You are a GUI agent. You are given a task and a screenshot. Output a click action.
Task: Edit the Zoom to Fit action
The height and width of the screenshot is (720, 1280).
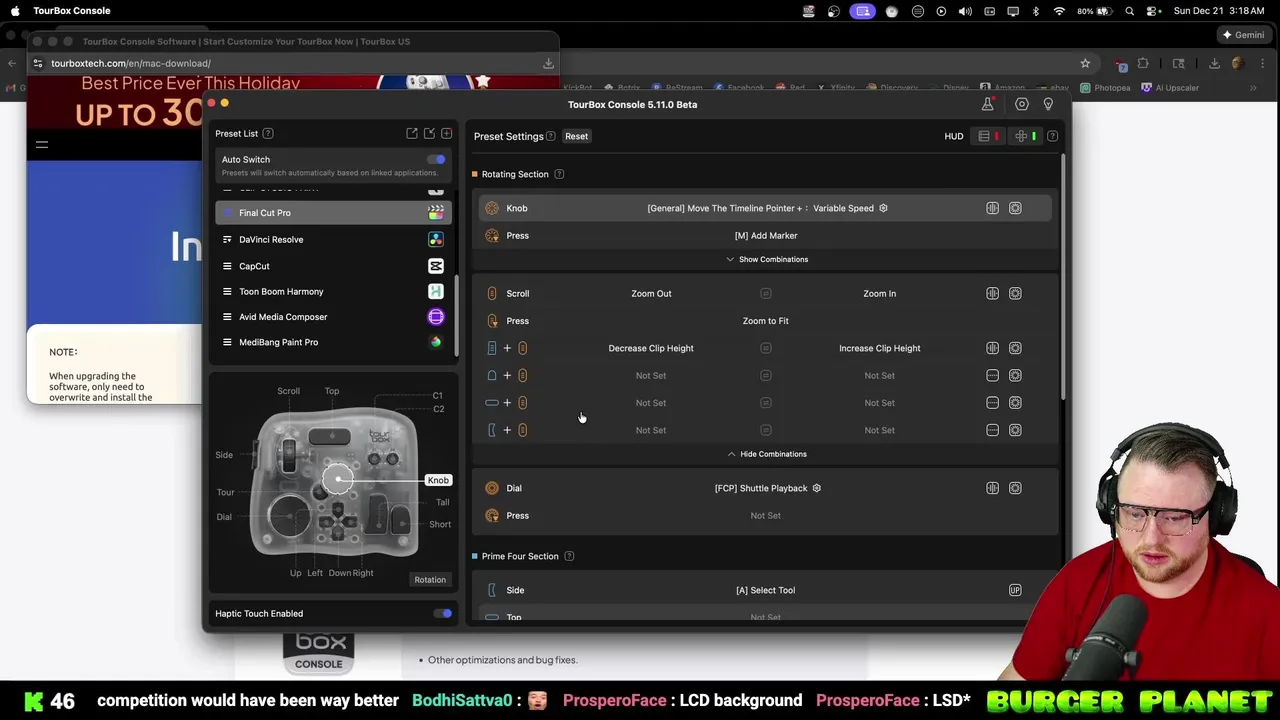766,321
